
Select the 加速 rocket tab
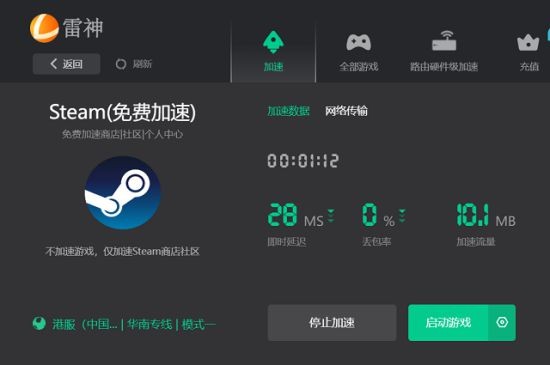273,52
